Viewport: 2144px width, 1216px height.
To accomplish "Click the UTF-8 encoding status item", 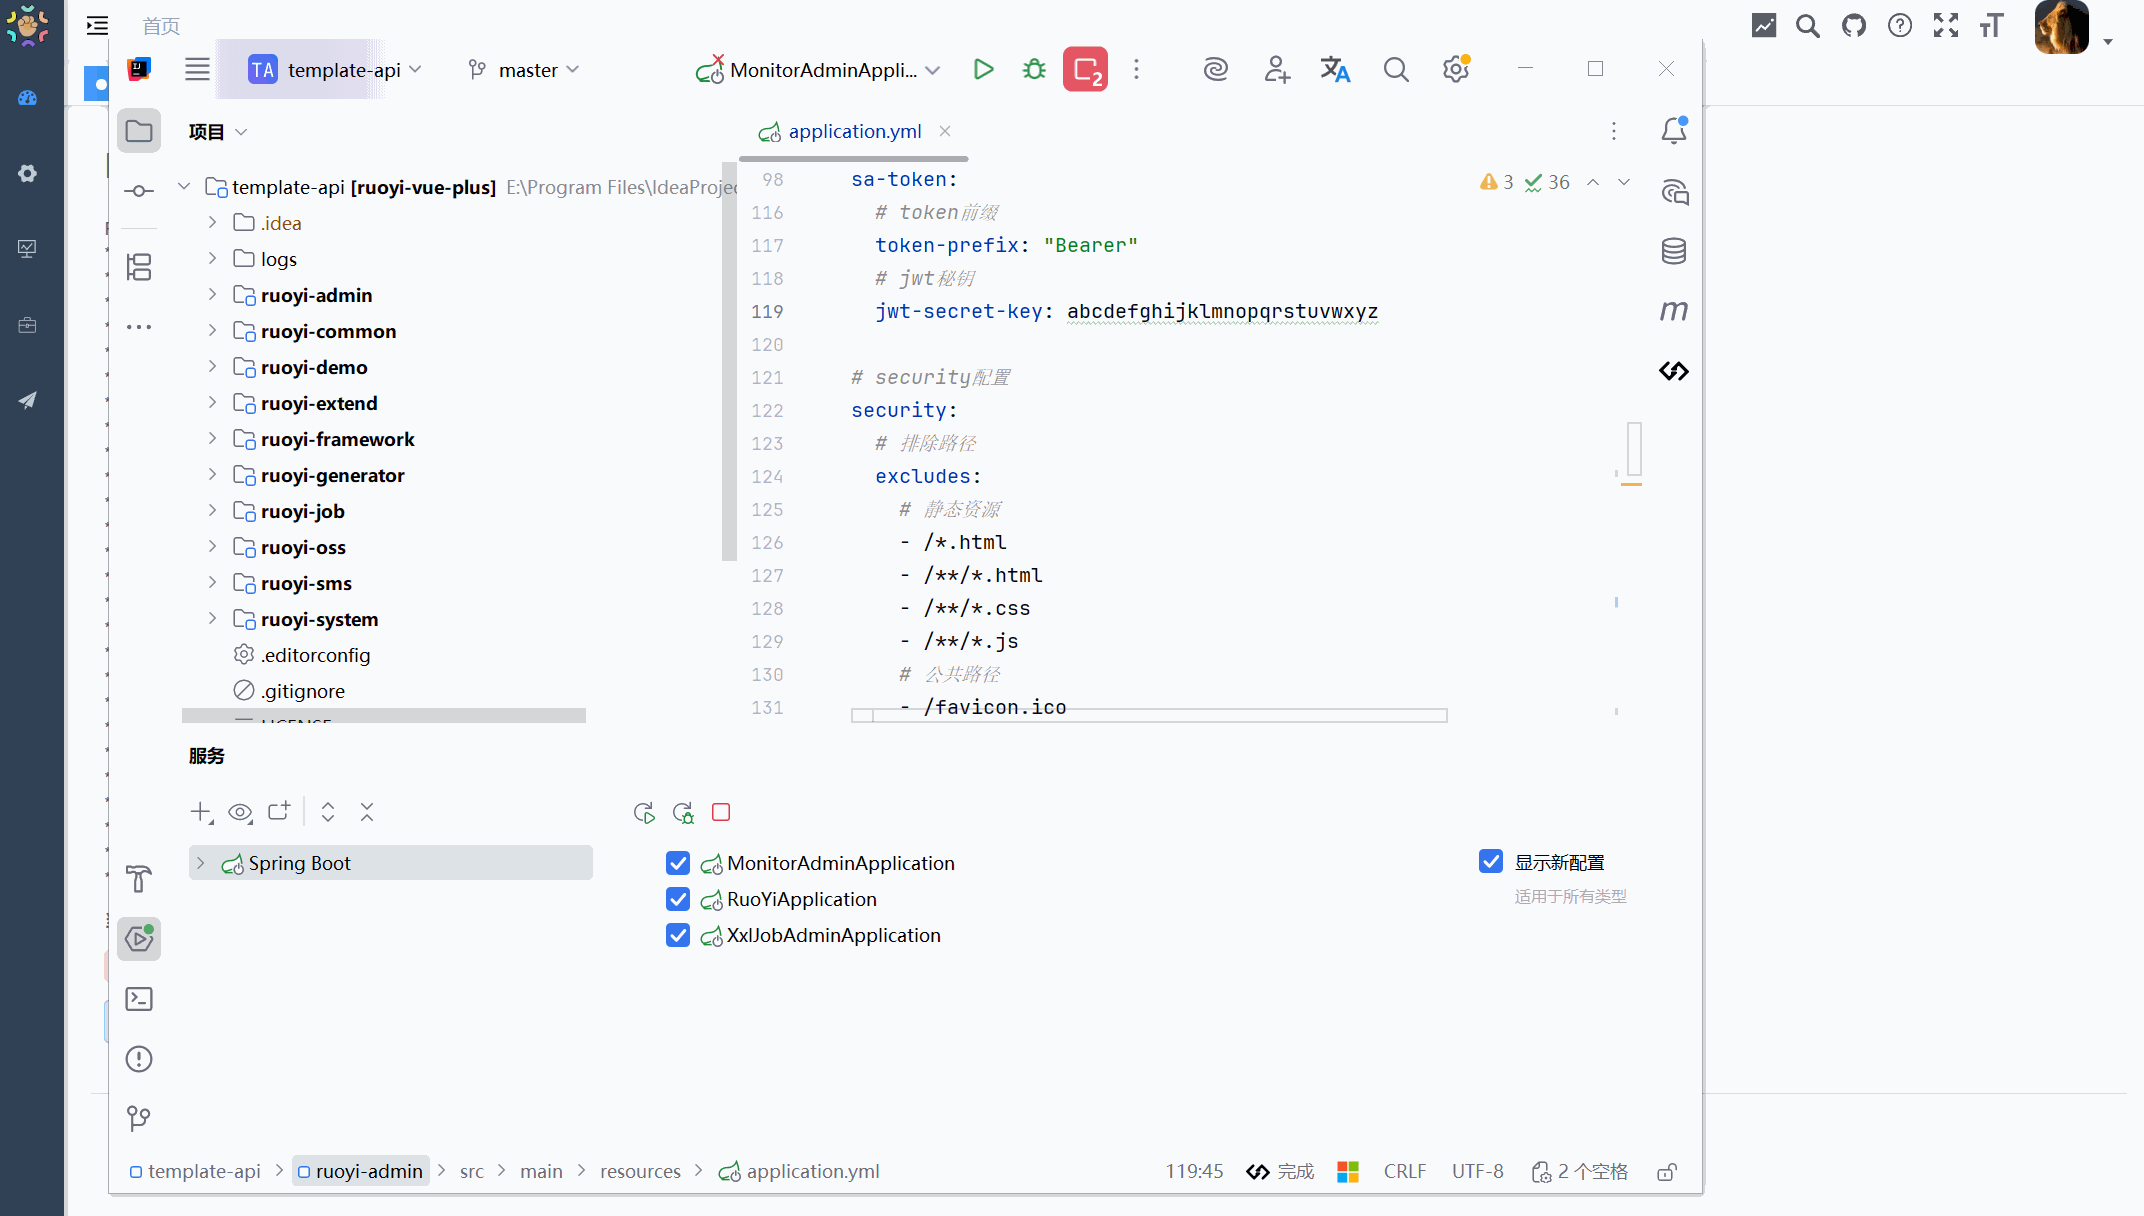I will (1477, 1171).
